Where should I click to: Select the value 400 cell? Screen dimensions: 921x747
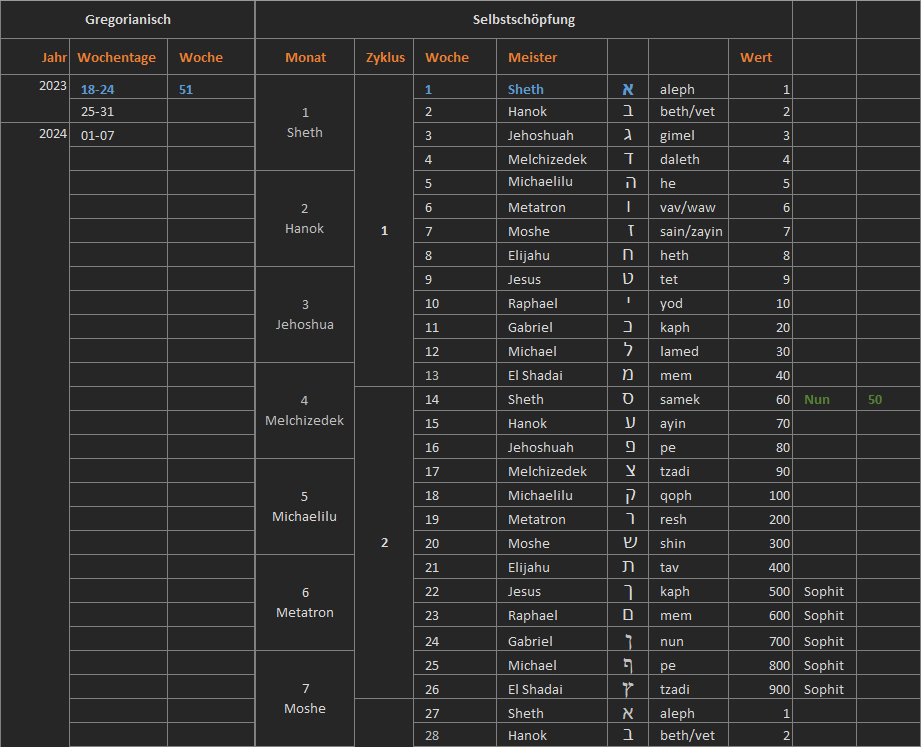point(760,567)
